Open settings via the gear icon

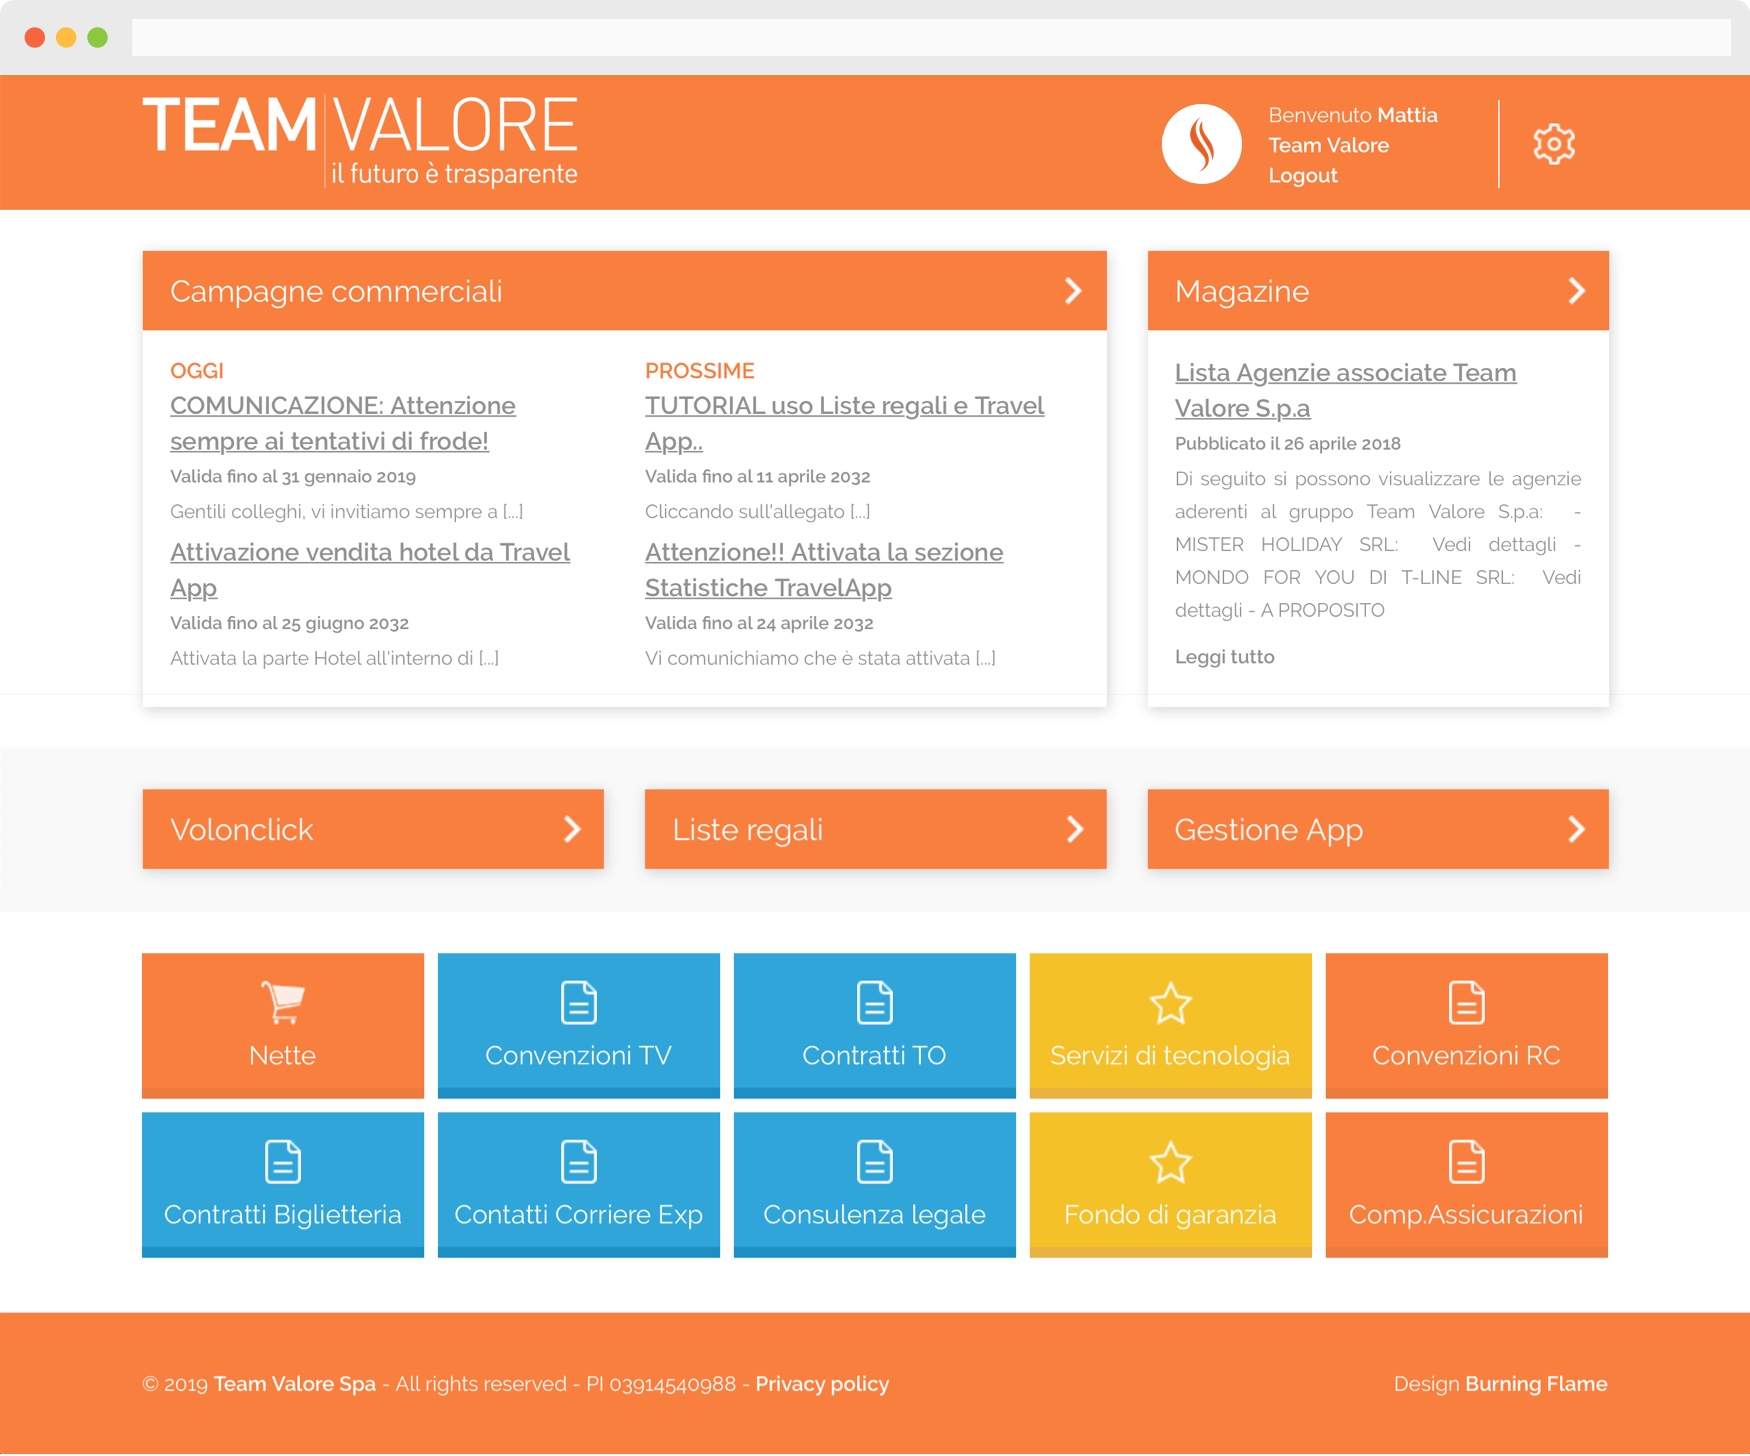click(1554, 144)
